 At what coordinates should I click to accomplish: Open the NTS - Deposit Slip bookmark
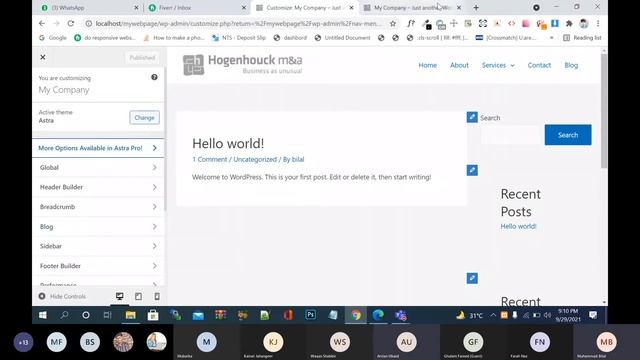pos(239,38)
